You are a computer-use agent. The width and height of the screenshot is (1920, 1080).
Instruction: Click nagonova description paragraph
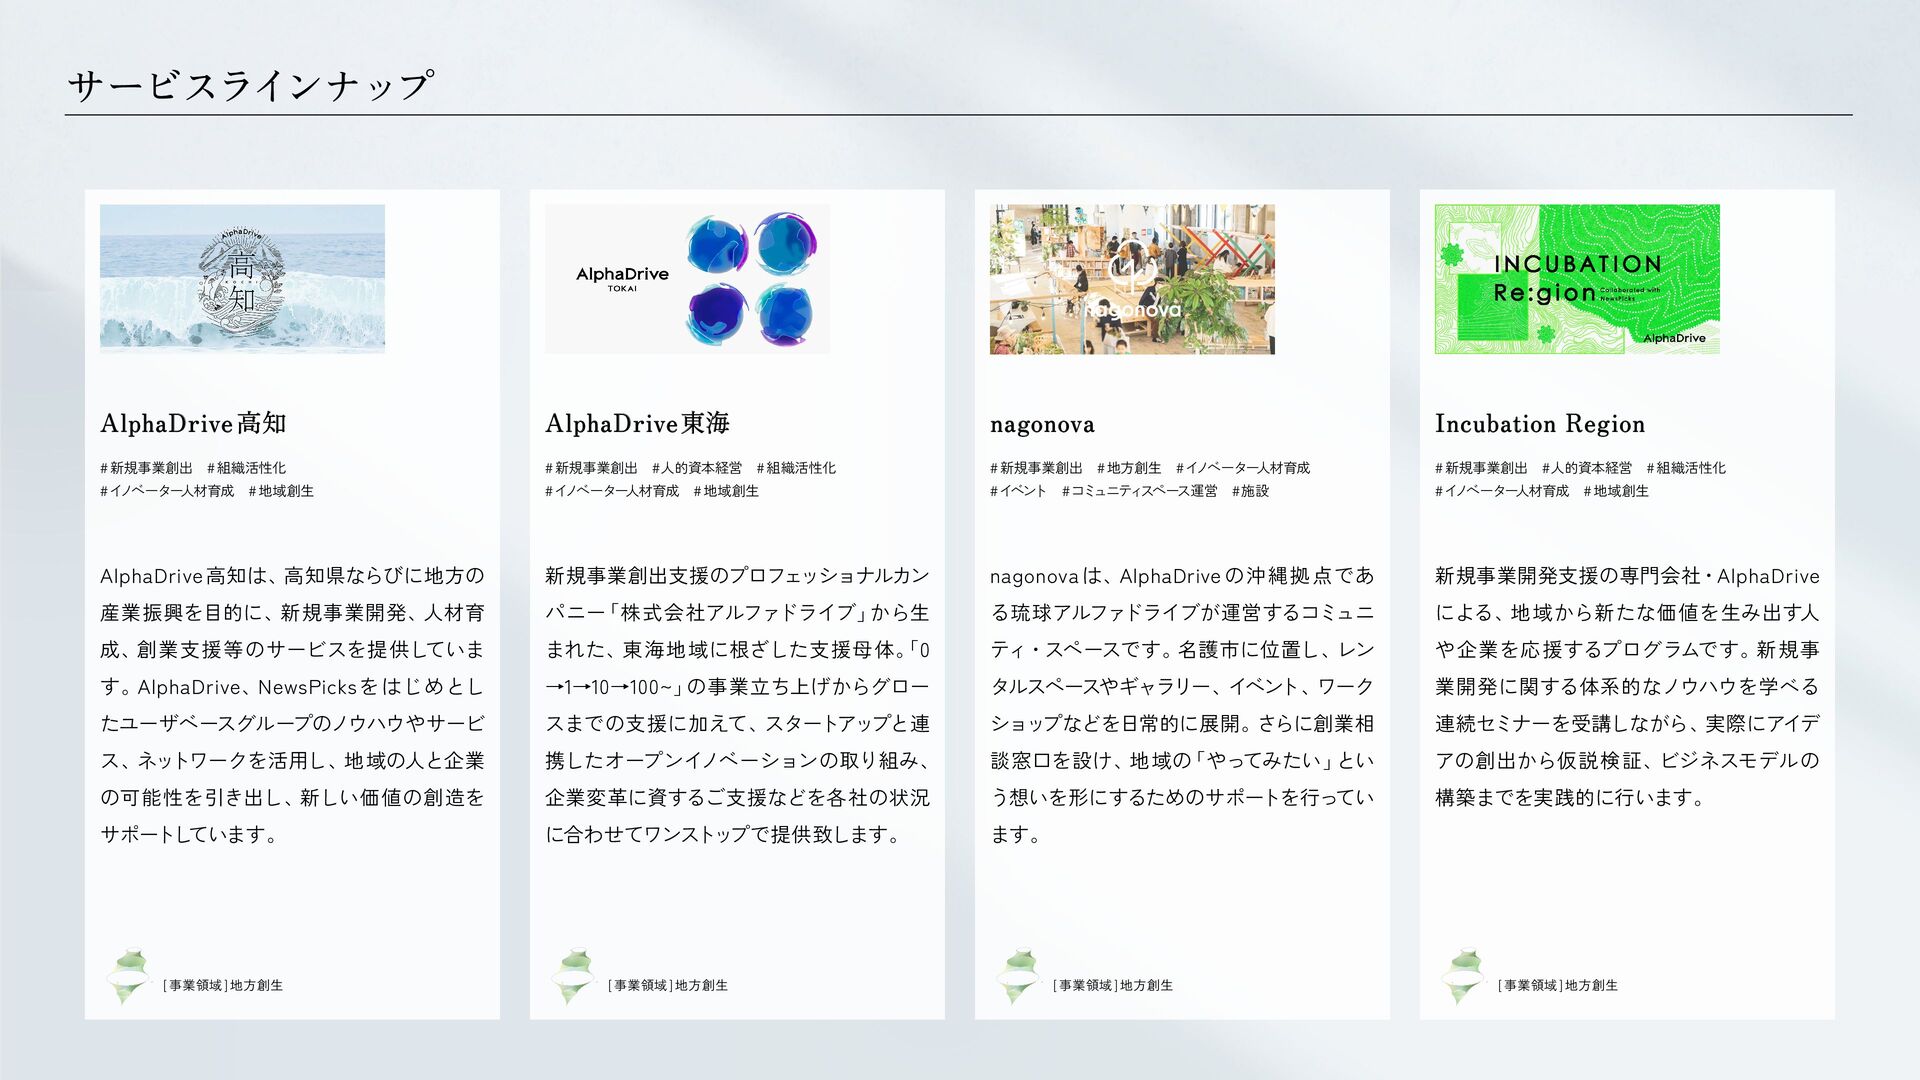[1182, 705]
